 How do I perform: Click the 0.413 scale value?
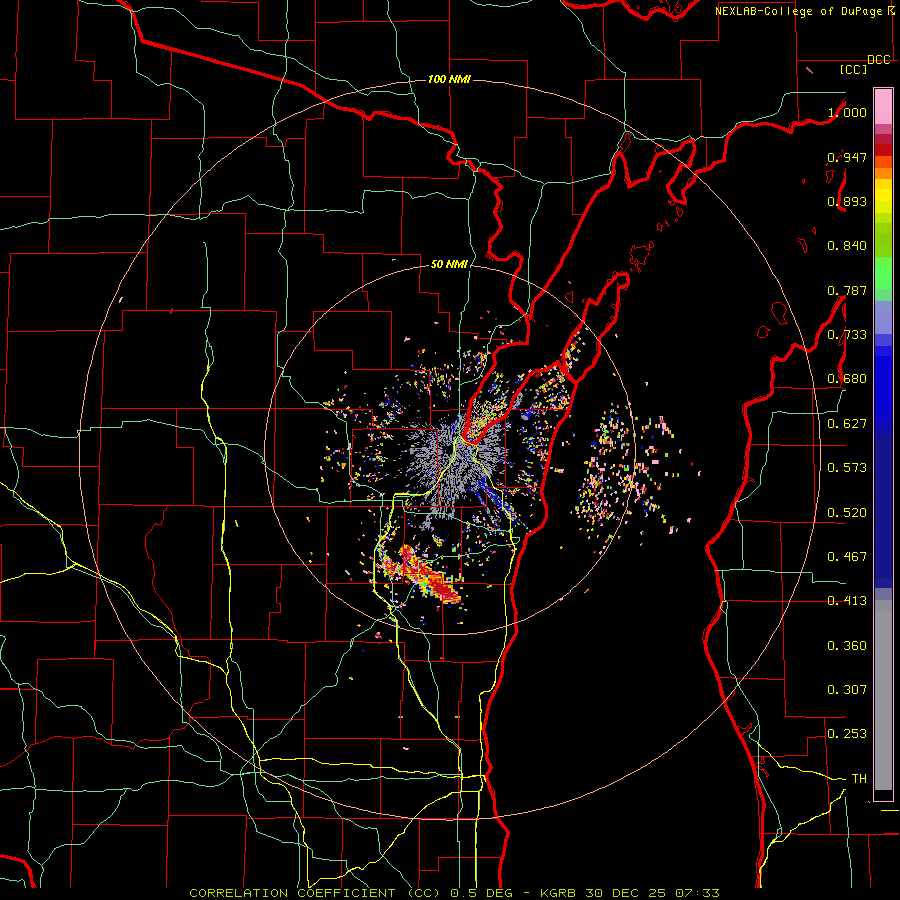pos(847,600)
